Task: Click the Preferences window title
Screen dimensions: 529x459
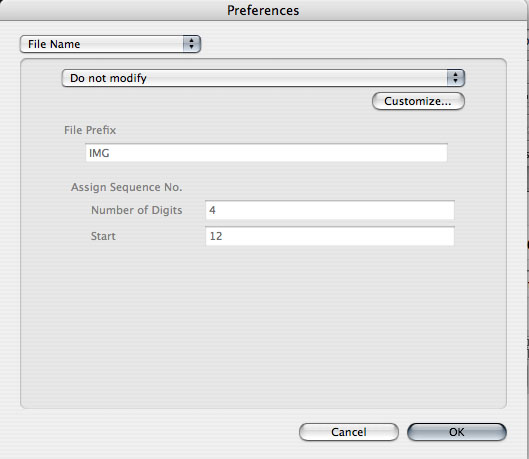Action: pos(263,10)
